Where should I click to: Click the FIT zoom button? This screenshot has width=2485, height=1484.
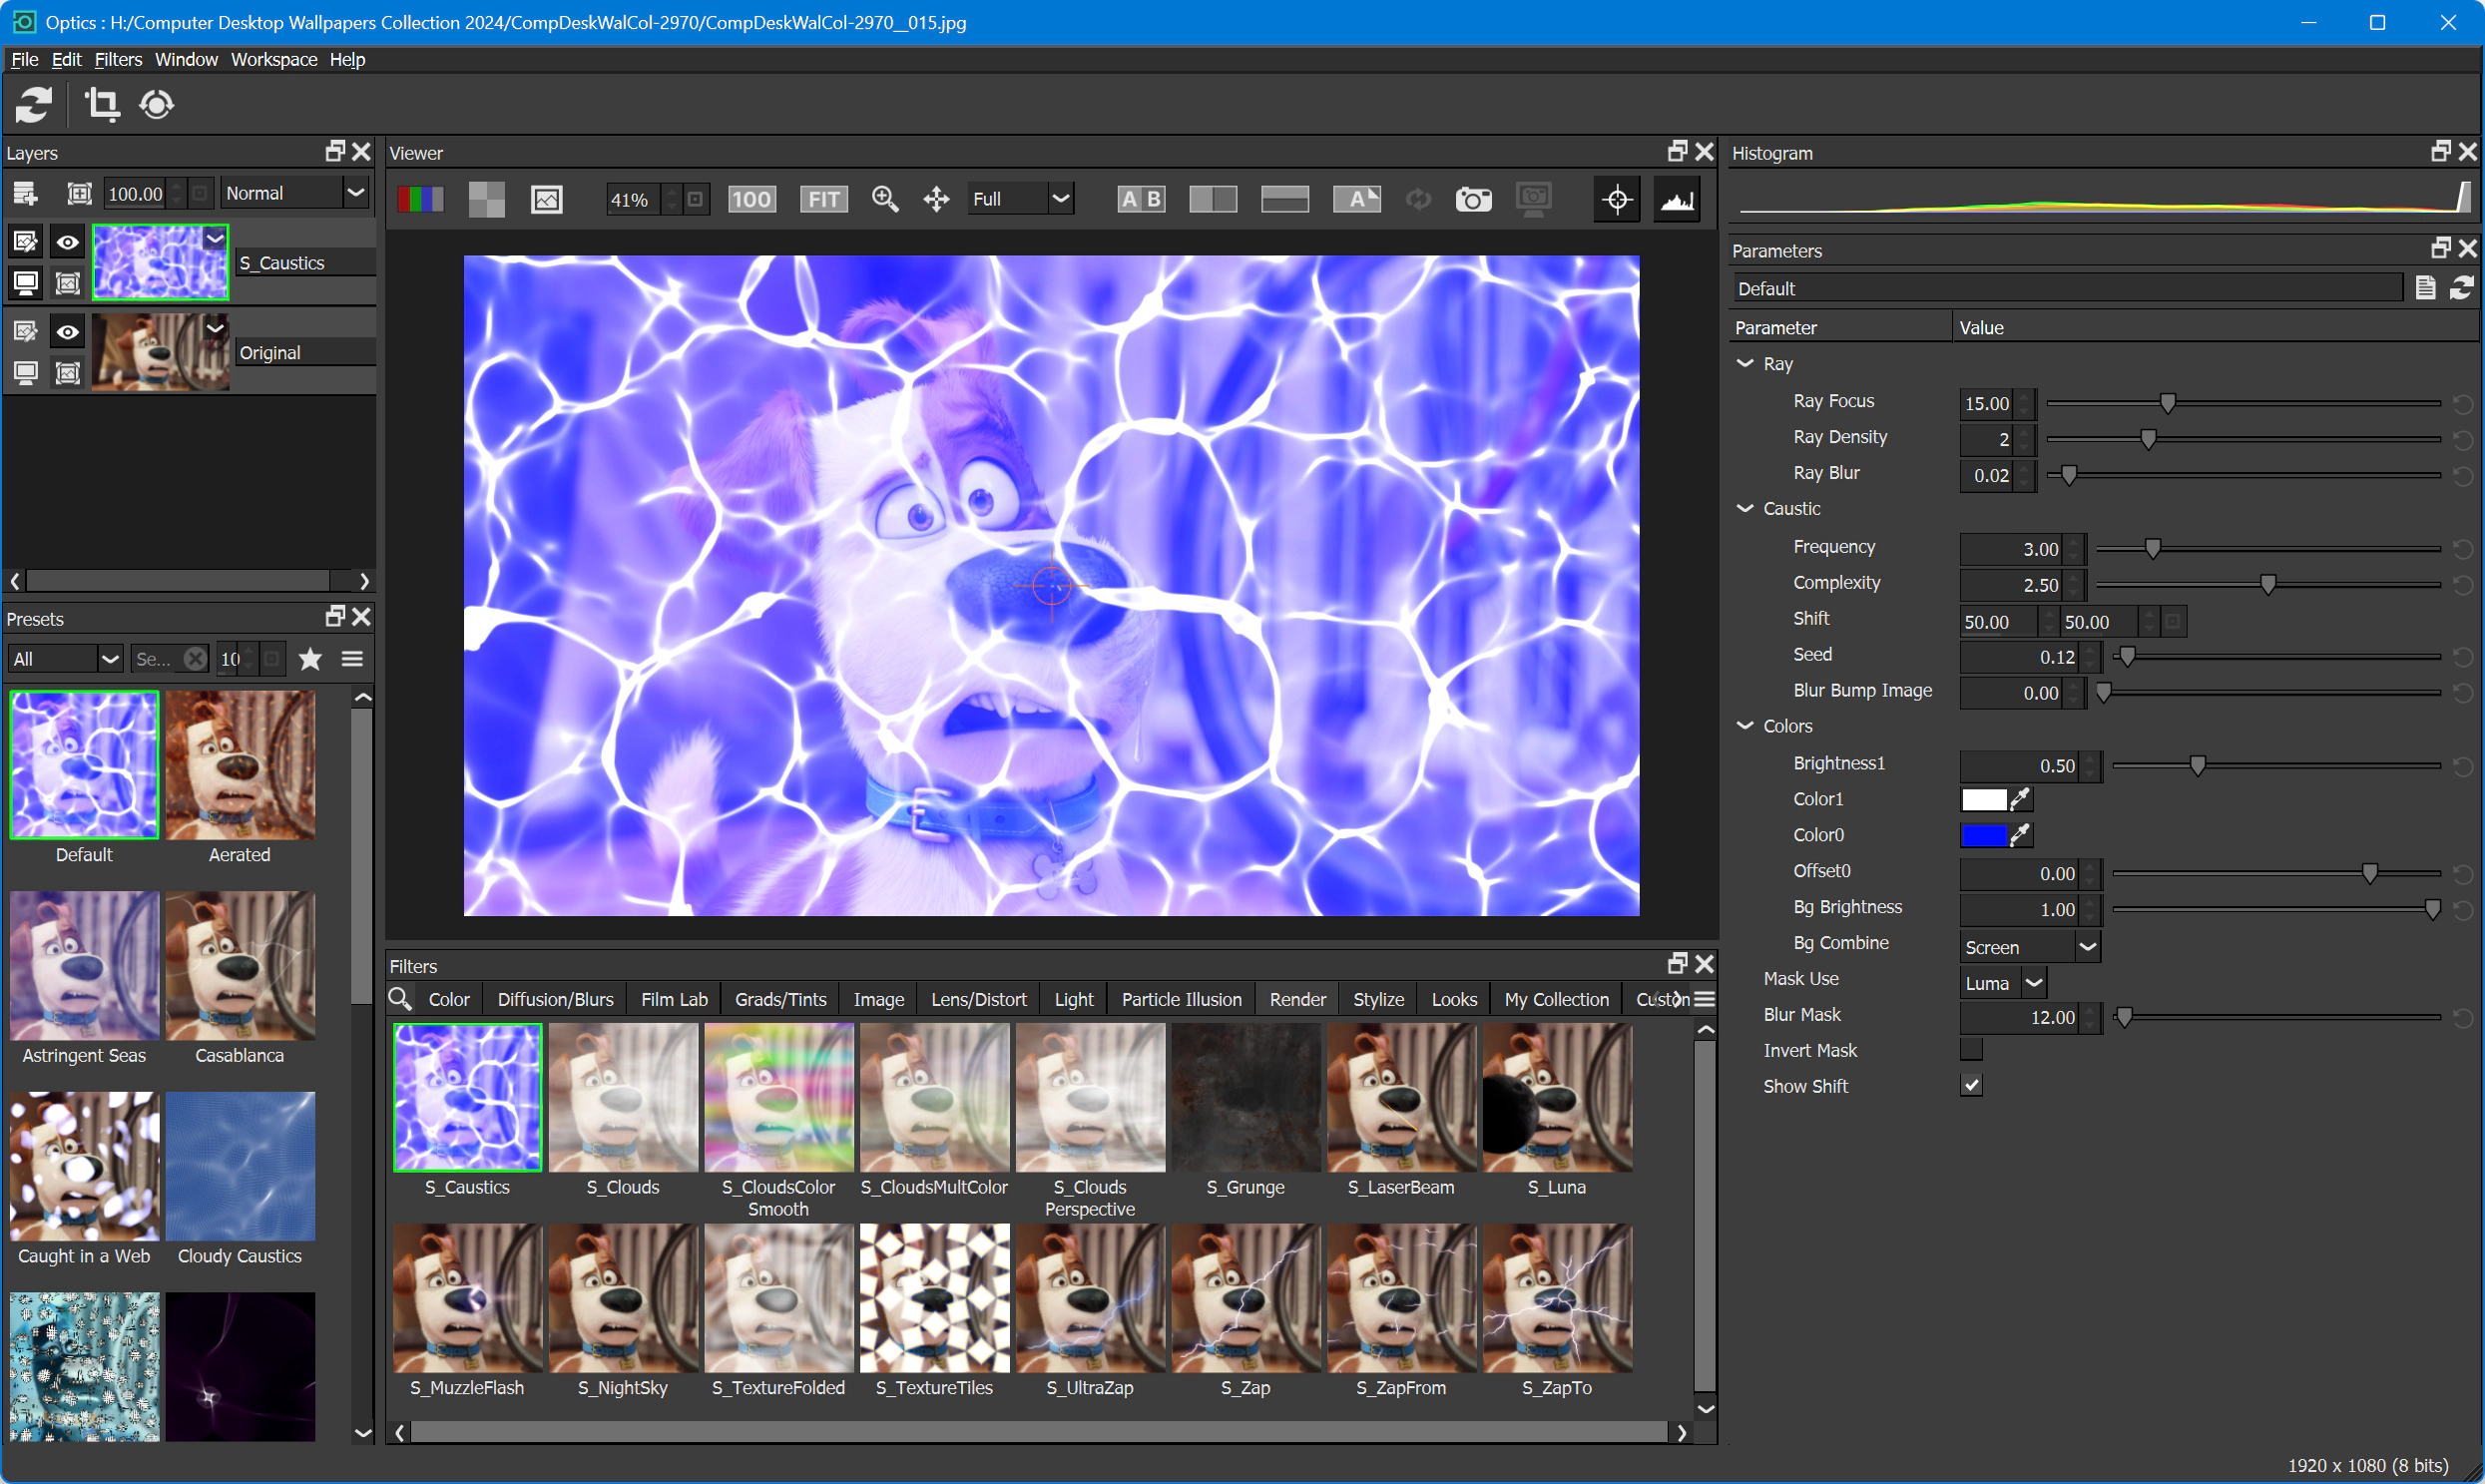click(x=824, y=199)
